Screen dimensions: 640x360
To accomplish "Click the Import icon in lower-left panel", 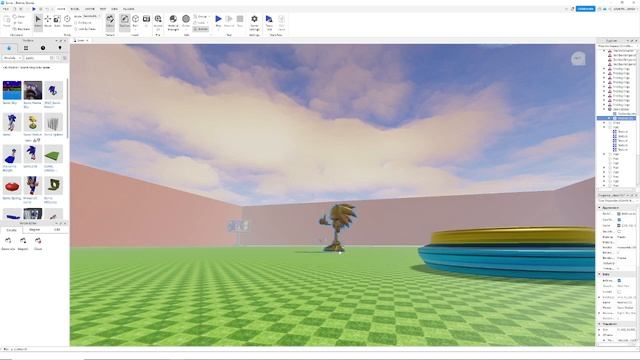I will click(x=23, y=241).
